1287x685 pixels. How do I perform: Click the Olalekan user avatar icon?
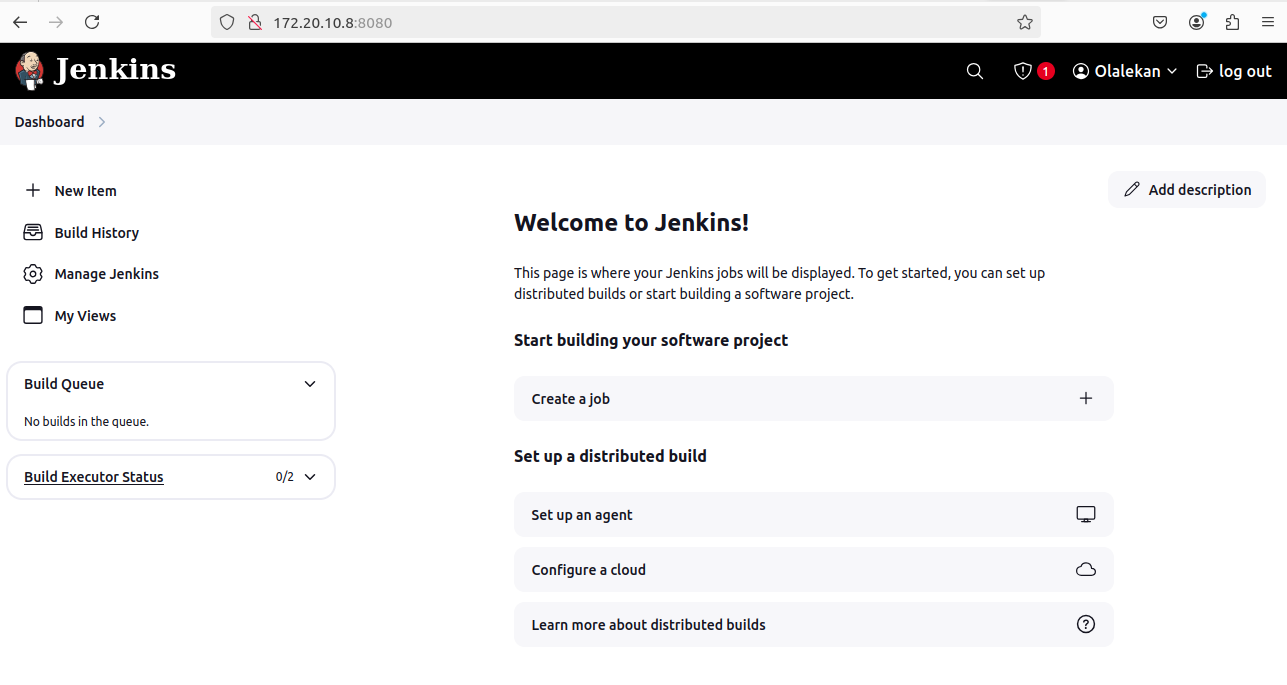click(x=1081, y=71)
